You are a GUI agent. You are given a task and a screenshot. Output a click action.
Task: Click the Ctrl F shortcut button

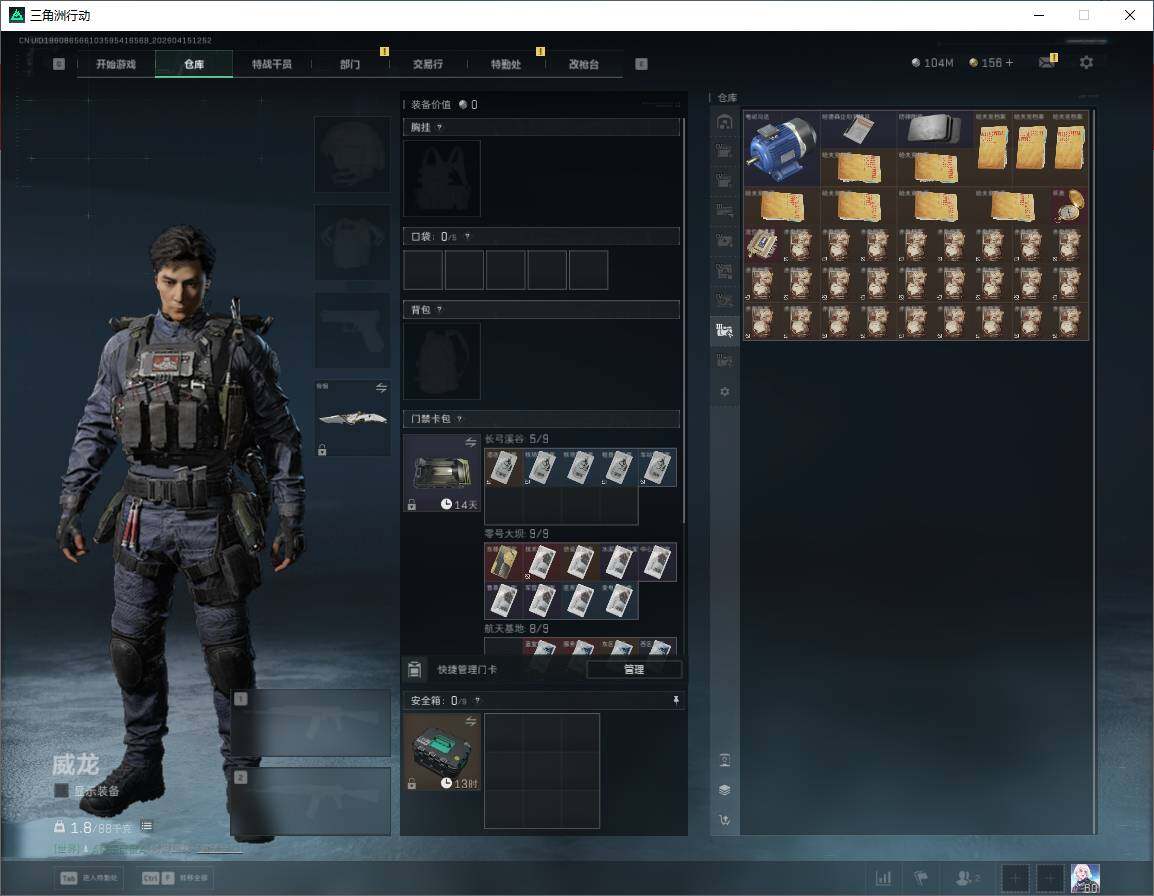(174, 878)
